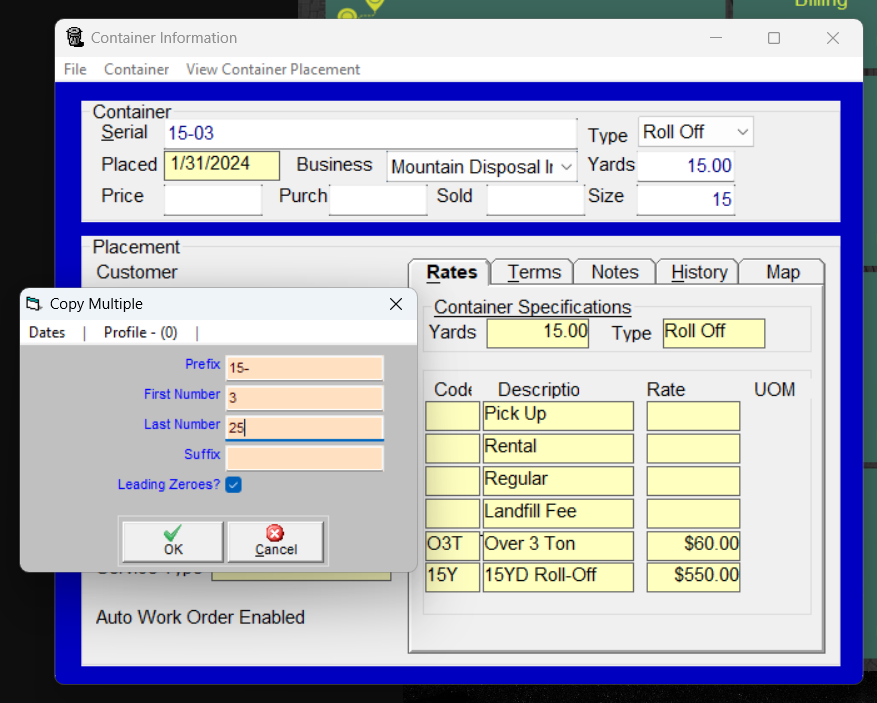Click the Container Information trash can icon
Viewport: 877px width, 703px height.
coord(75,38)
